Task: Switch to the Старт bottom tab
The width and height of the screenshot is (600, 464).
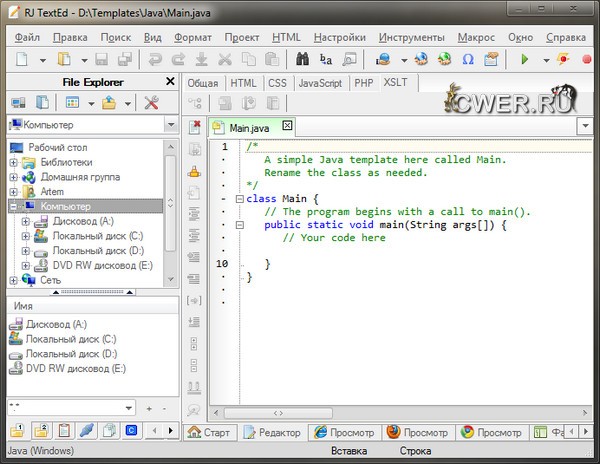Action: click(209, 432)
